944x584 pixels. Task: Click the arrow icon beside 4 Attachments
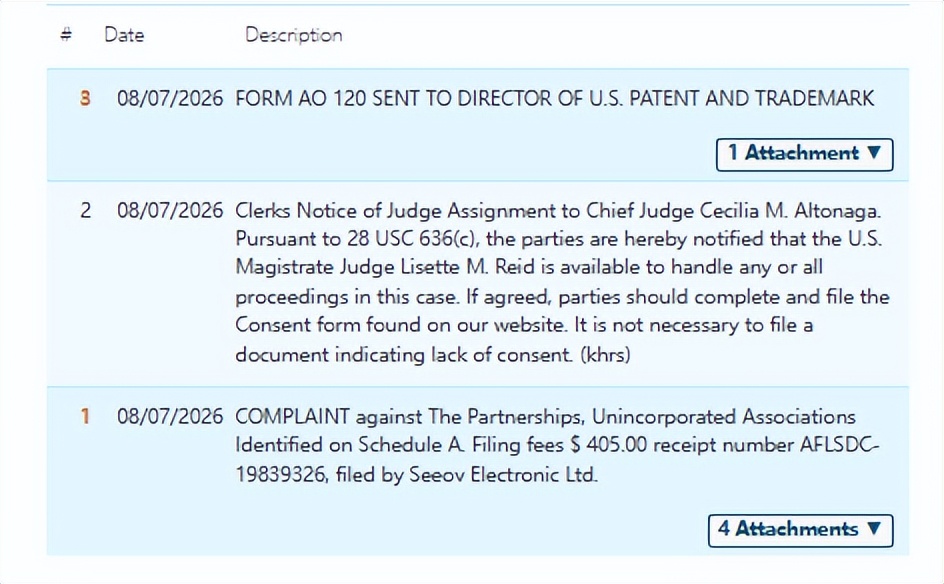(875, 529)
